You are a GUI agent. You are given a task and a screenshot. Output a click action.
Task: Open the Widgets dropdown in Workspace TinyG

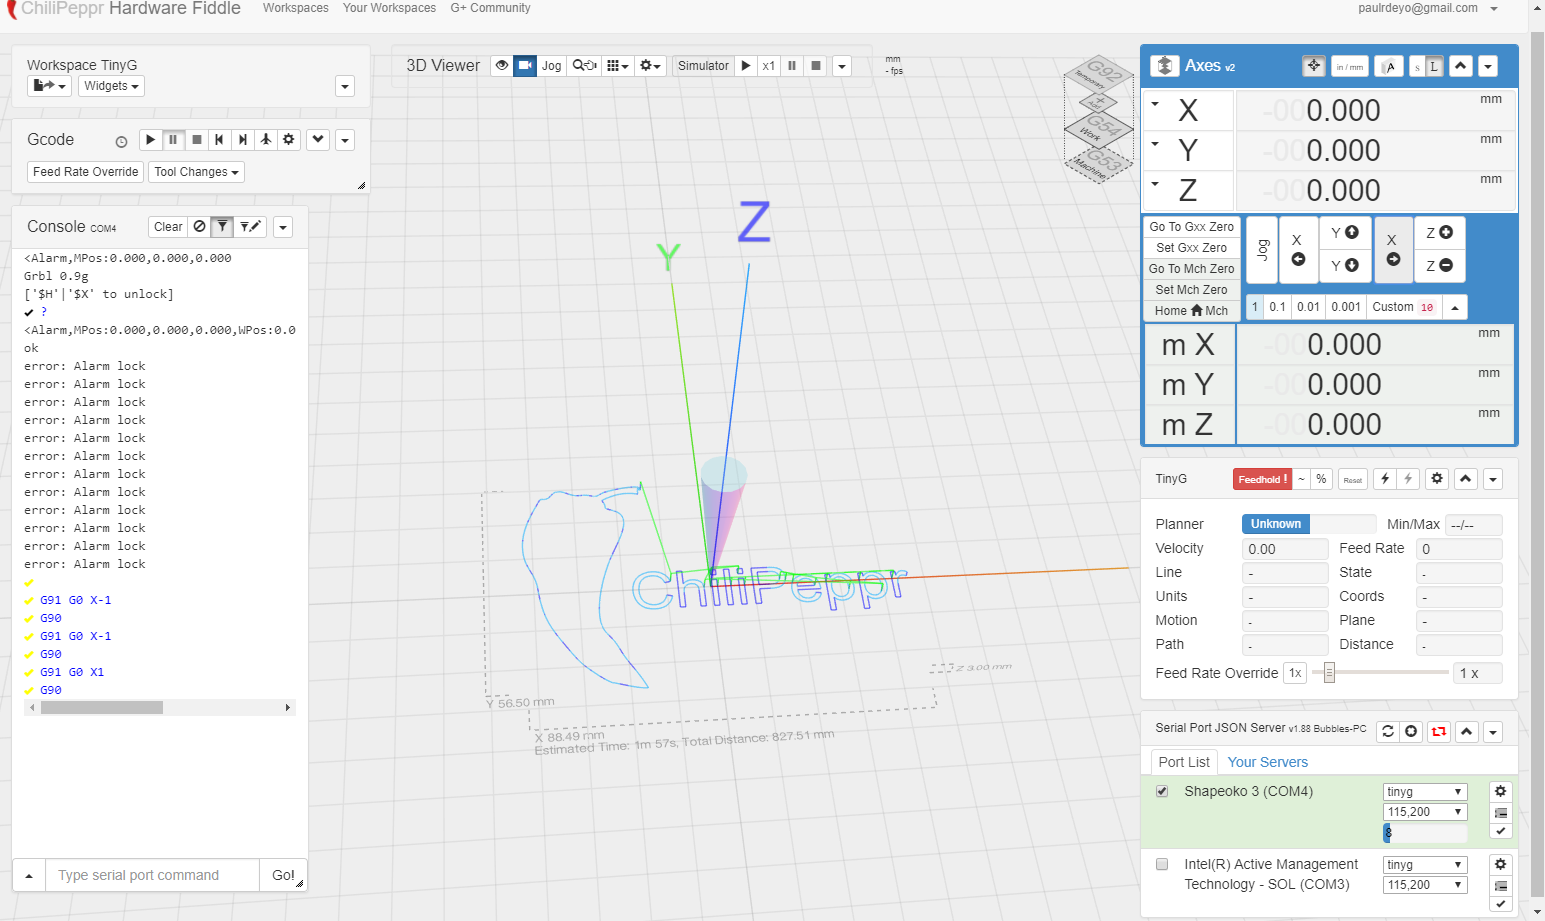point(111,86)
